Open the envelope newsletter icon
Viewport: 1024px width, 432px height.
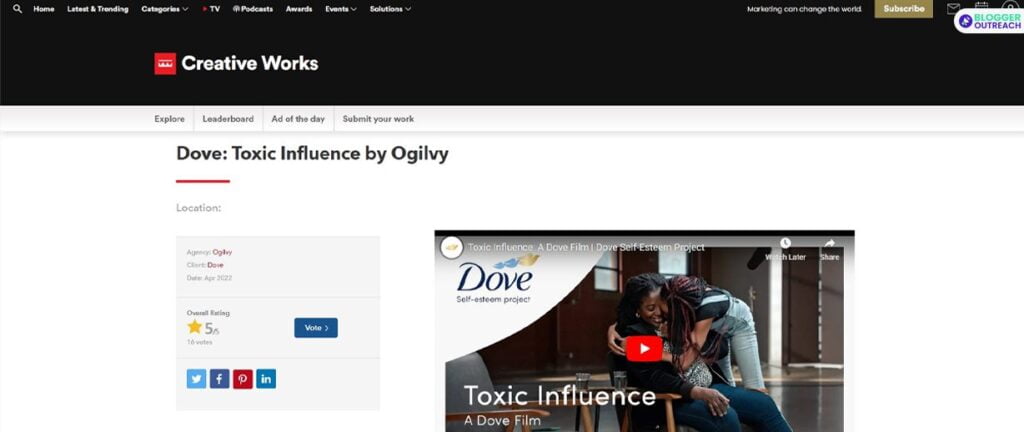[x=954, y=8]
